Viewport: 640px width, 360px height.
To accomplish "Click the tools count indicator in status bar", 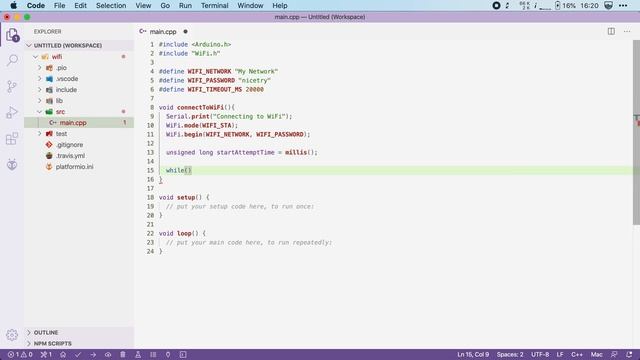I will (x=46, y=355).
